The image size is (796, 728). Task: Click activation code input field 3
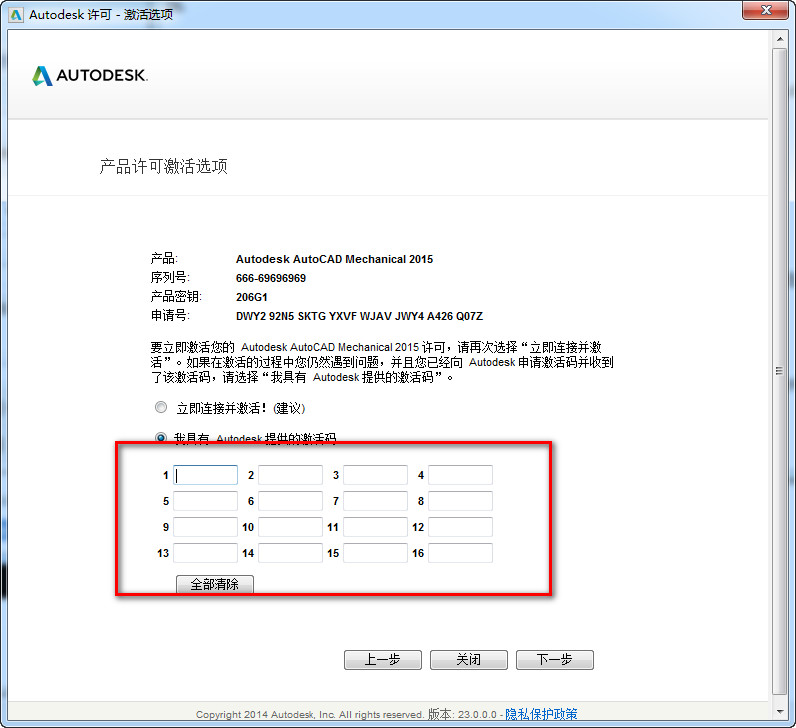click(375, 475)
